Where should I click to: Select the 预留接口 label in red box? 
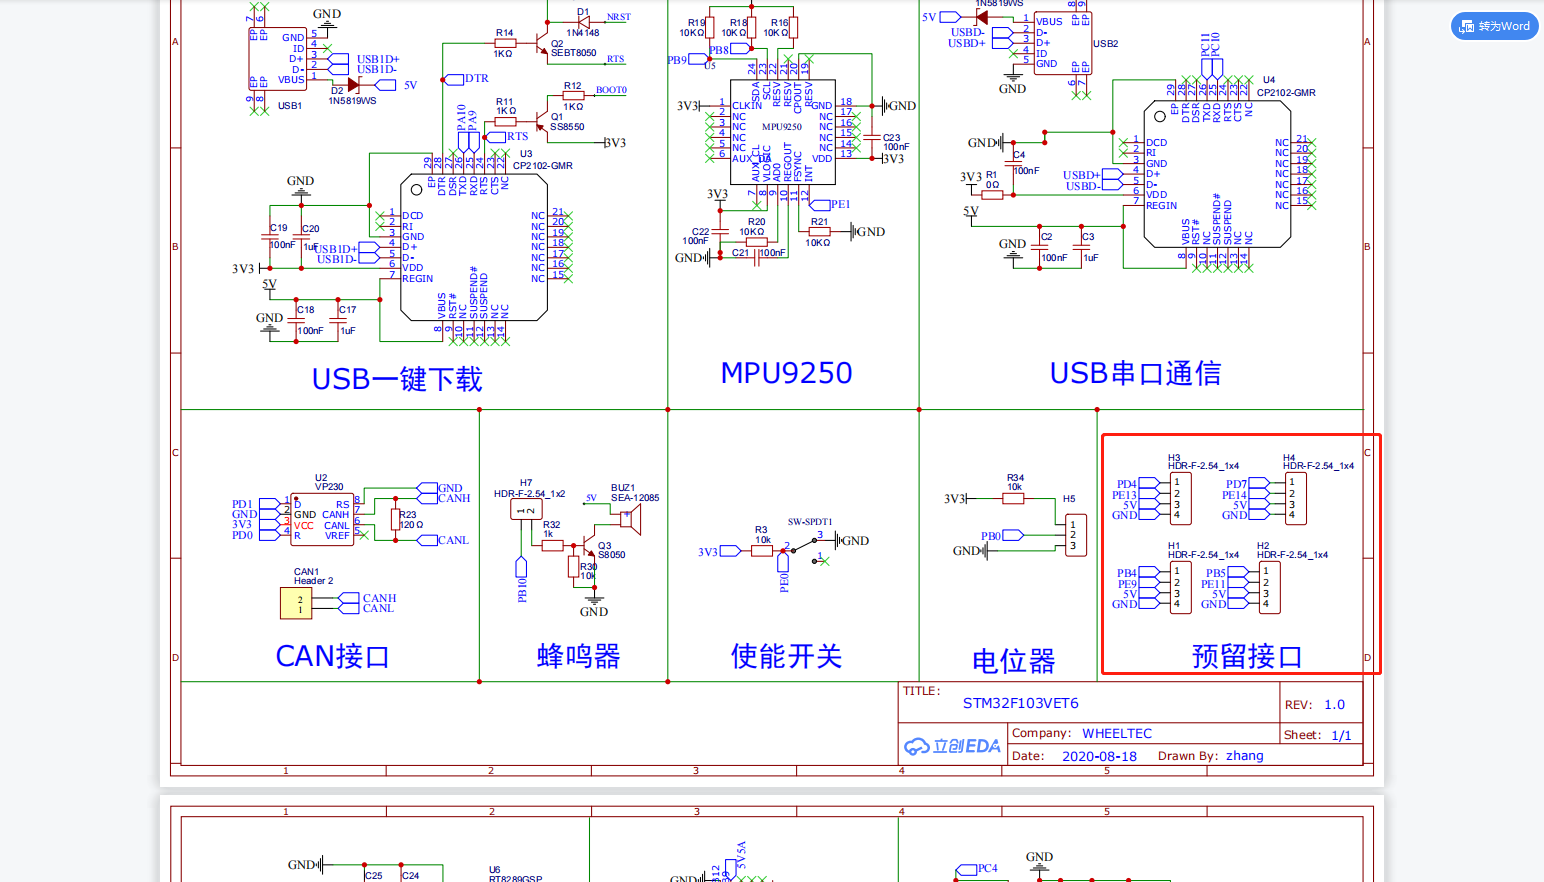tap(1247, 656)
